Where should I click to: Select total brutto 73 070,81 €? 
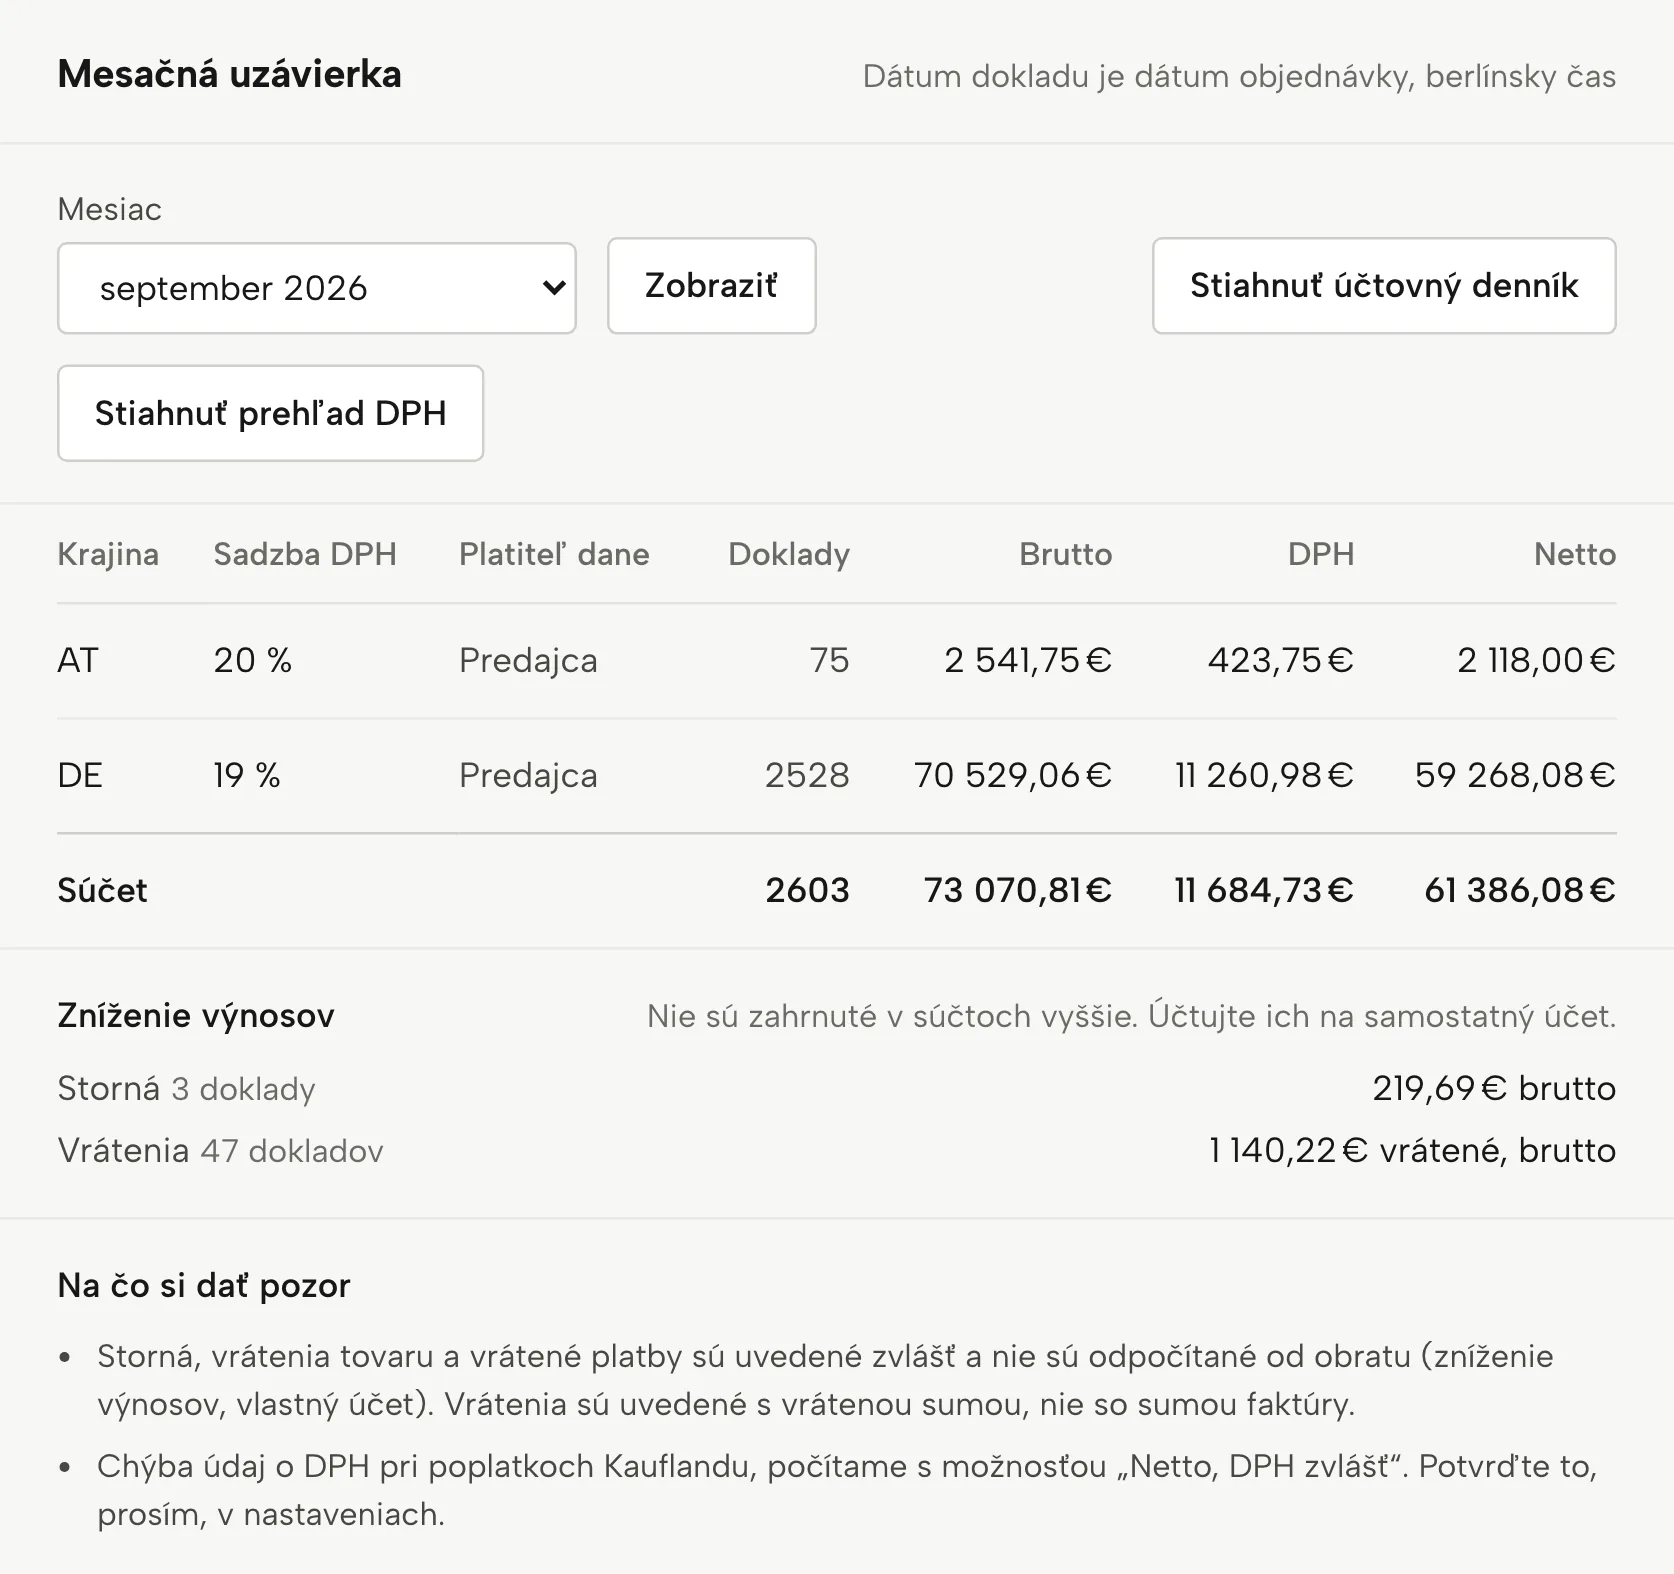pyautogui.click(x=1018, y=890)
